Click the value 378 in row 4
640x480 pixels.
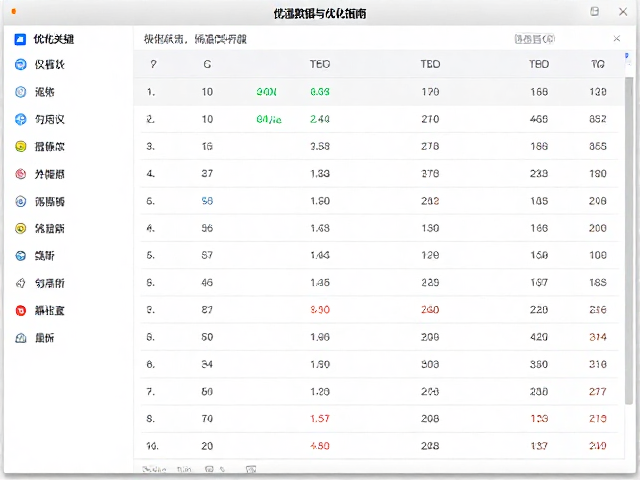point(430,173)
